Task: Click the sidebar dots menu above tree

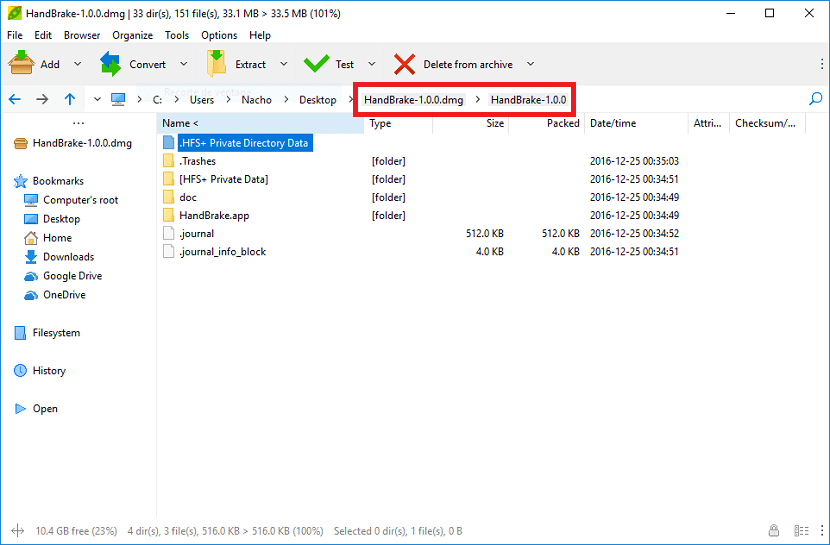Action: click(x=78, y=123)
